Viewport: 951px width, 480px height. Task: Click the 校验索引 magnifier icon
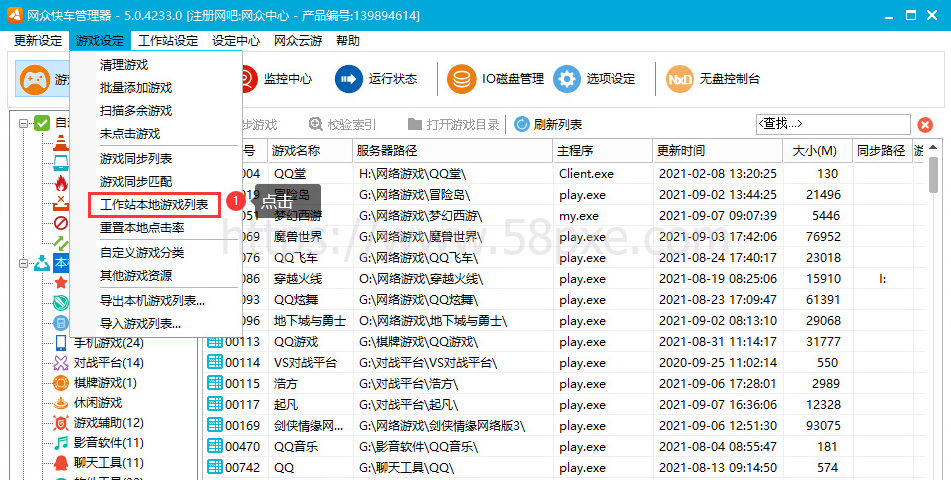316,124
